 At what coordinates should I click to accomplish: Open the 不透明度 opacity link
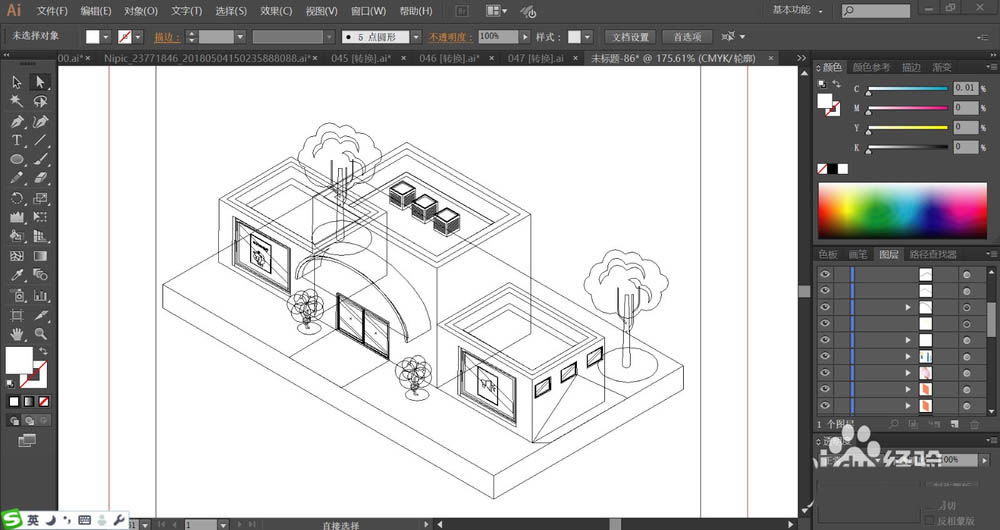(450, 37)
